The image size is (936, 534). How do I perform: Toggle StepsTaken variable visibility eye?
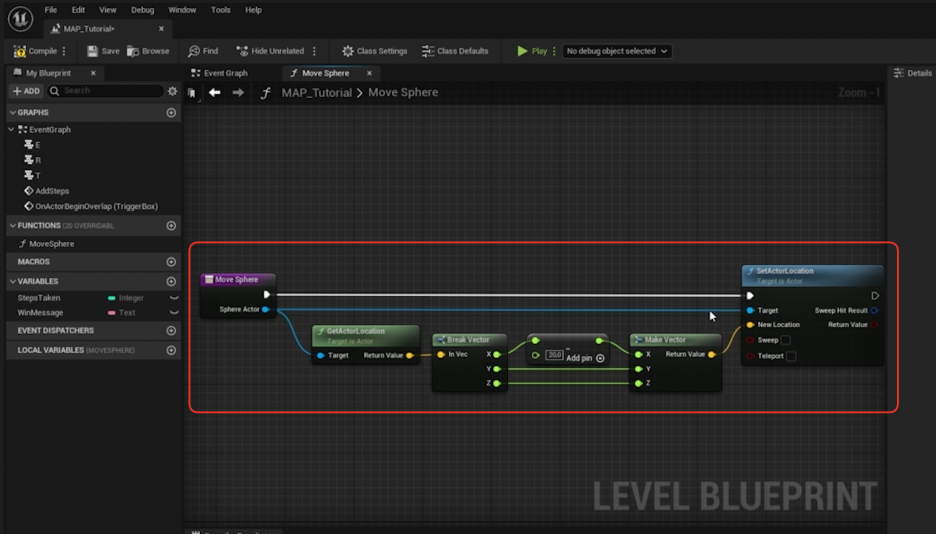174,298
